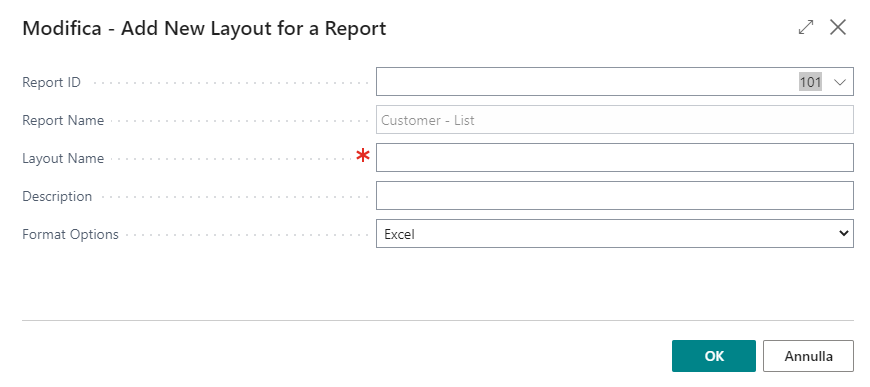Screen dimensions: 870x387
Task: Click the highlighted 101 value
Action: 810,82
